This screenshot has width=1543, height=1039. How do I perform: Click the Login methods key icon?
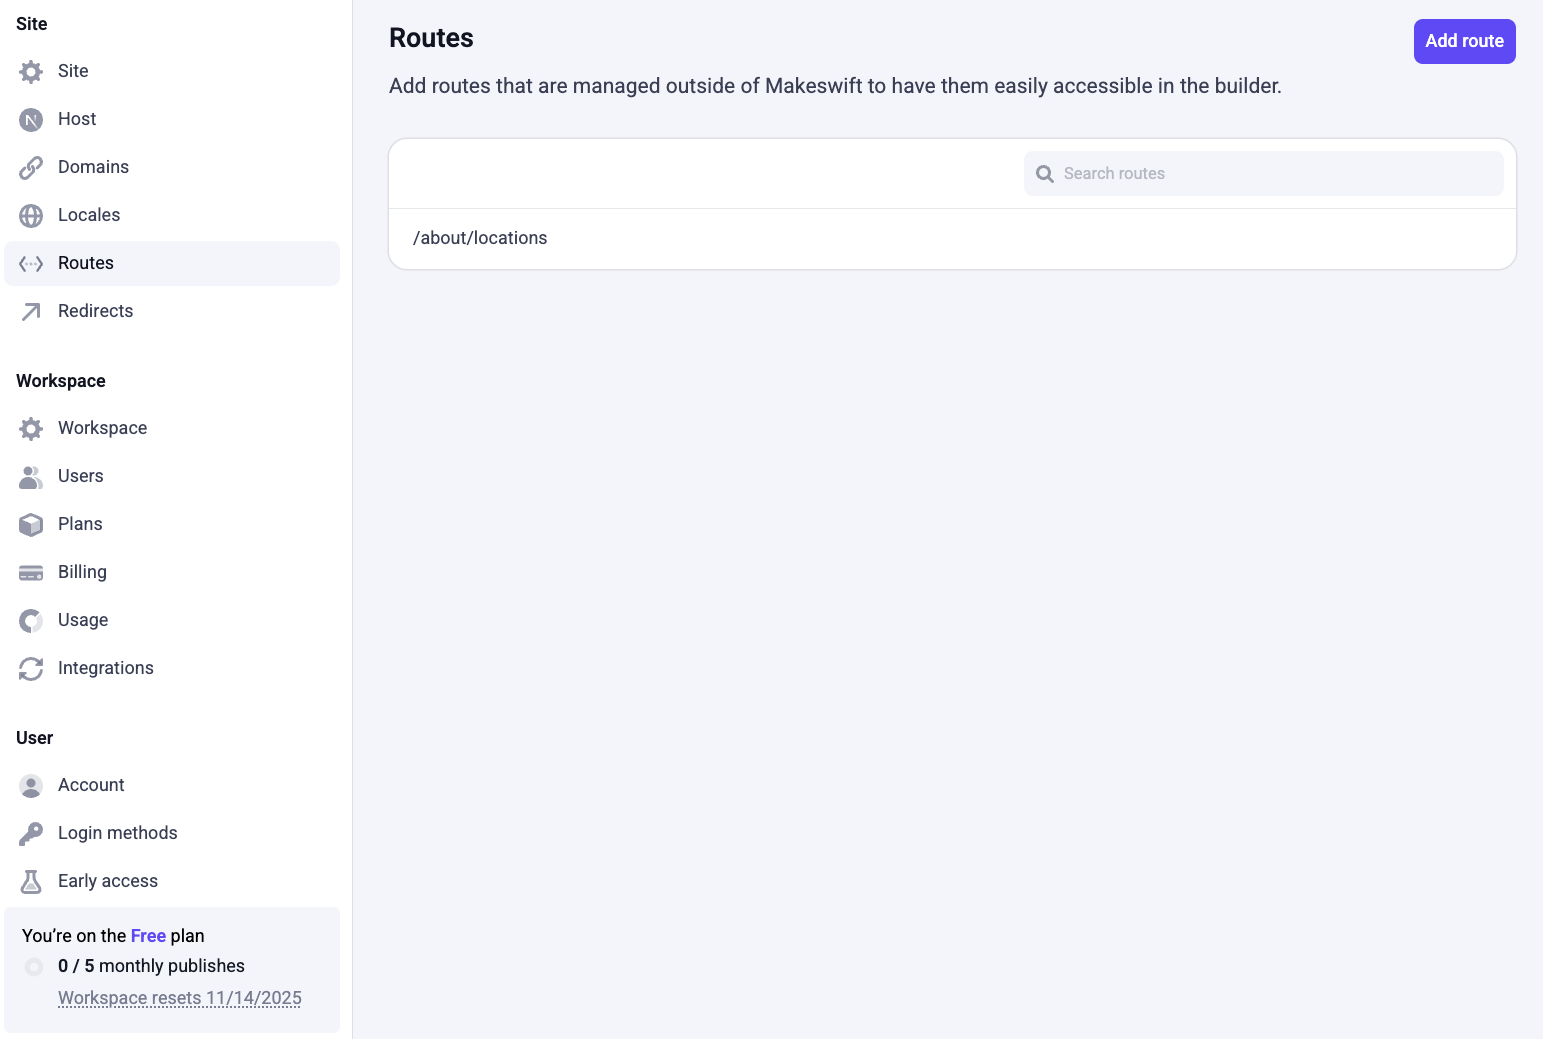click(31, 834)
